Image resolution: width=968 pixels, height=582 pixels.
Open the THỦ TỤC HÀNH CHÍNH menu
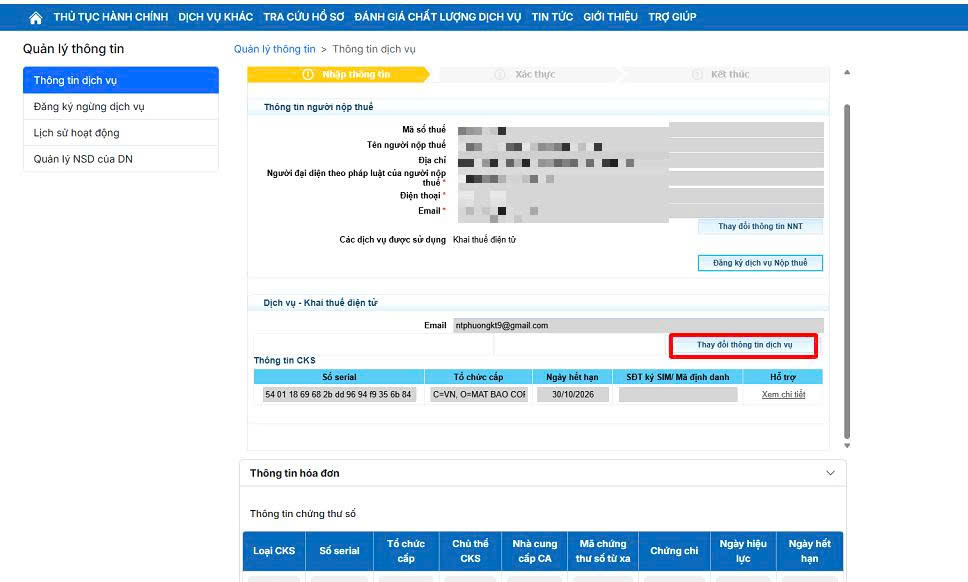pyautogui.click(x=113, y=17)
